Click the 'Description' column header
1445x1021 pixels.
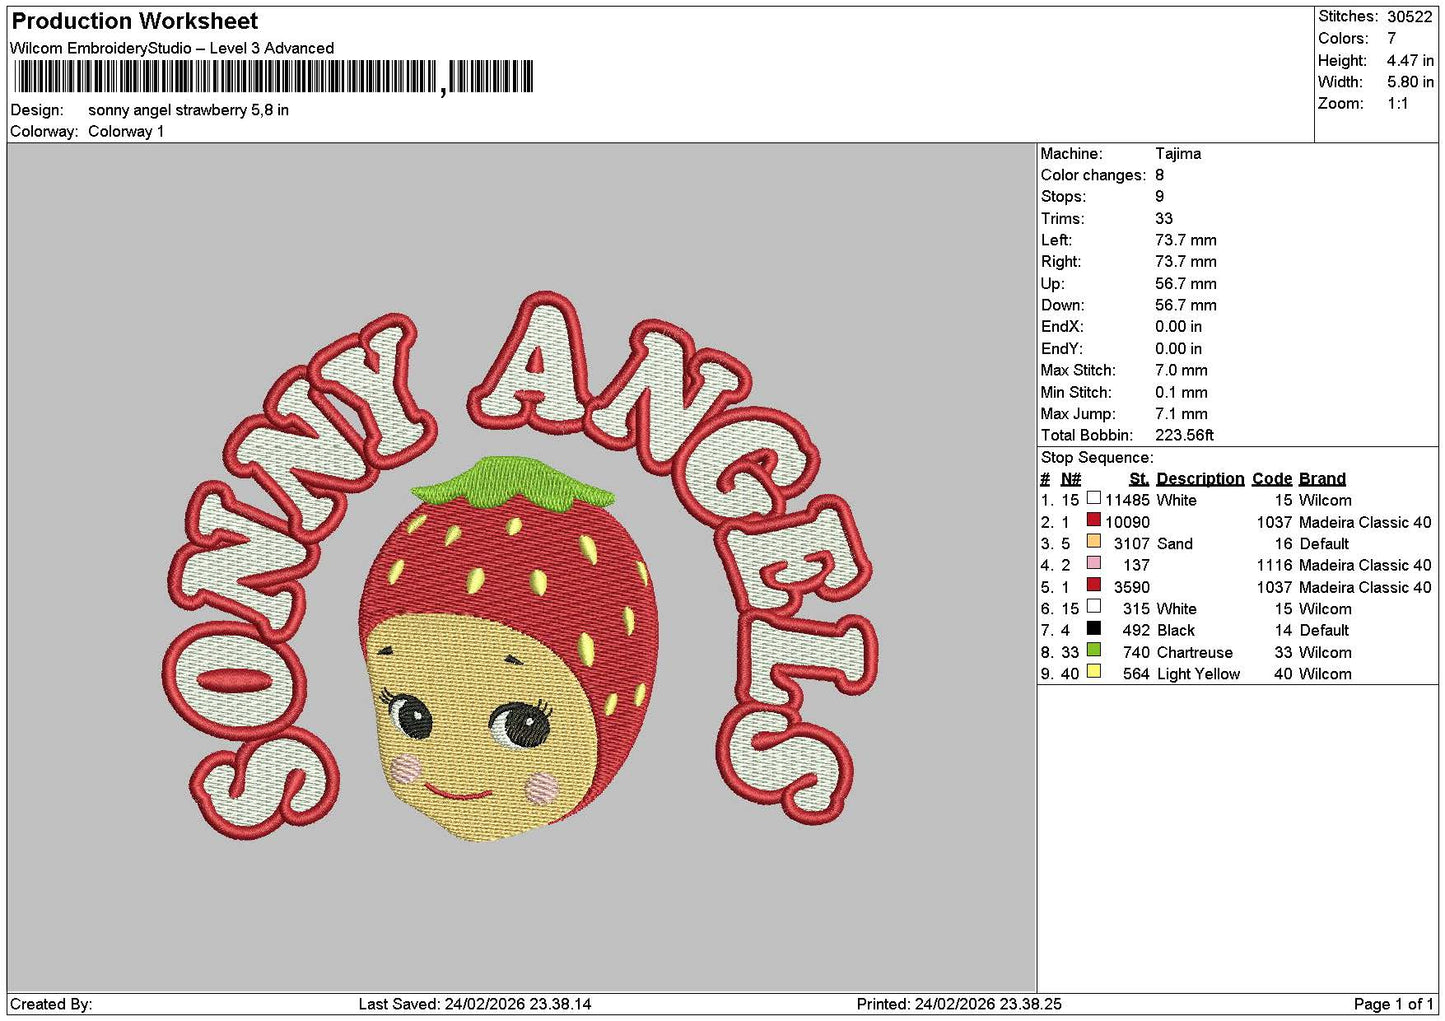tap(1200, 479)
